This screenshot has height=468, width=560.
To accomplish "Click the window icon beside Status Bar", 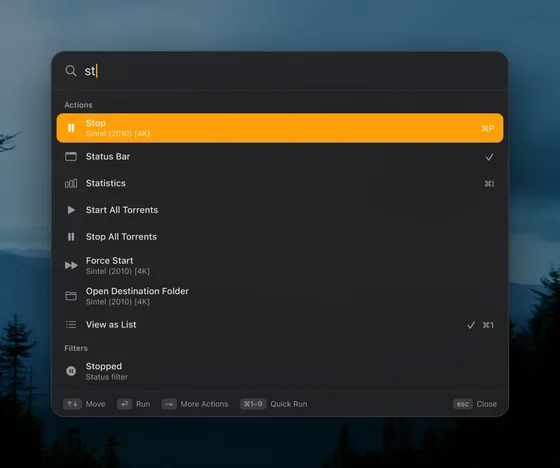I will [71, 156].
